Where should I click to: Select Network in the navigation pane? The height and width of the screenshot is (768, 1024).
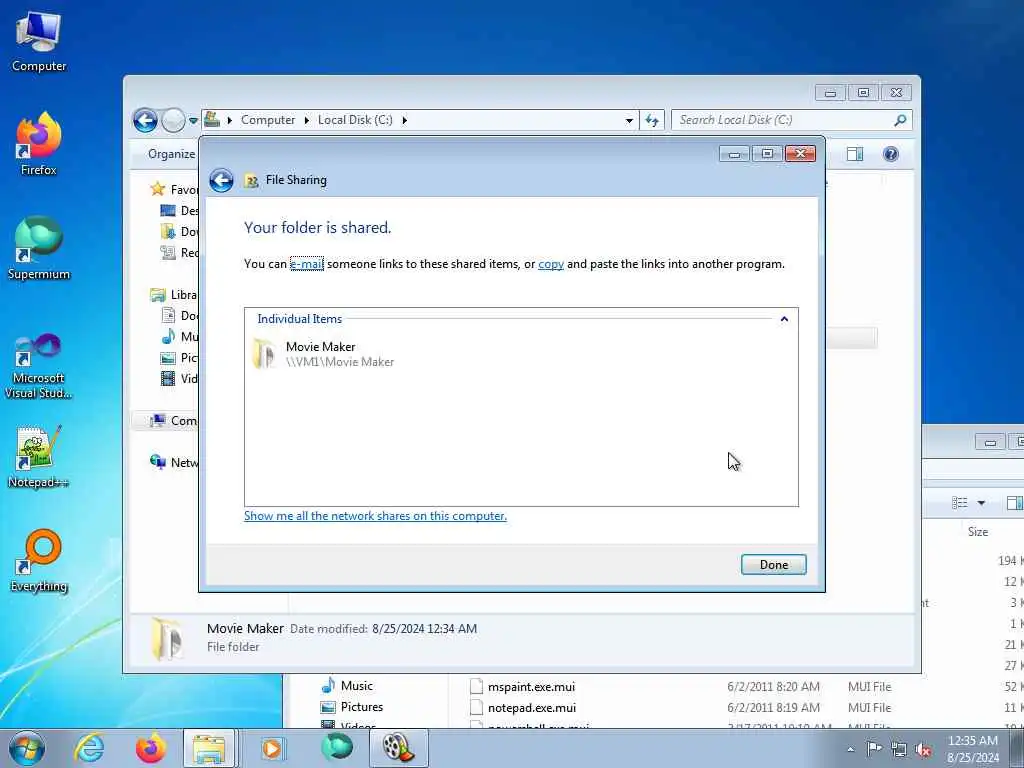(x=173, y=462)
